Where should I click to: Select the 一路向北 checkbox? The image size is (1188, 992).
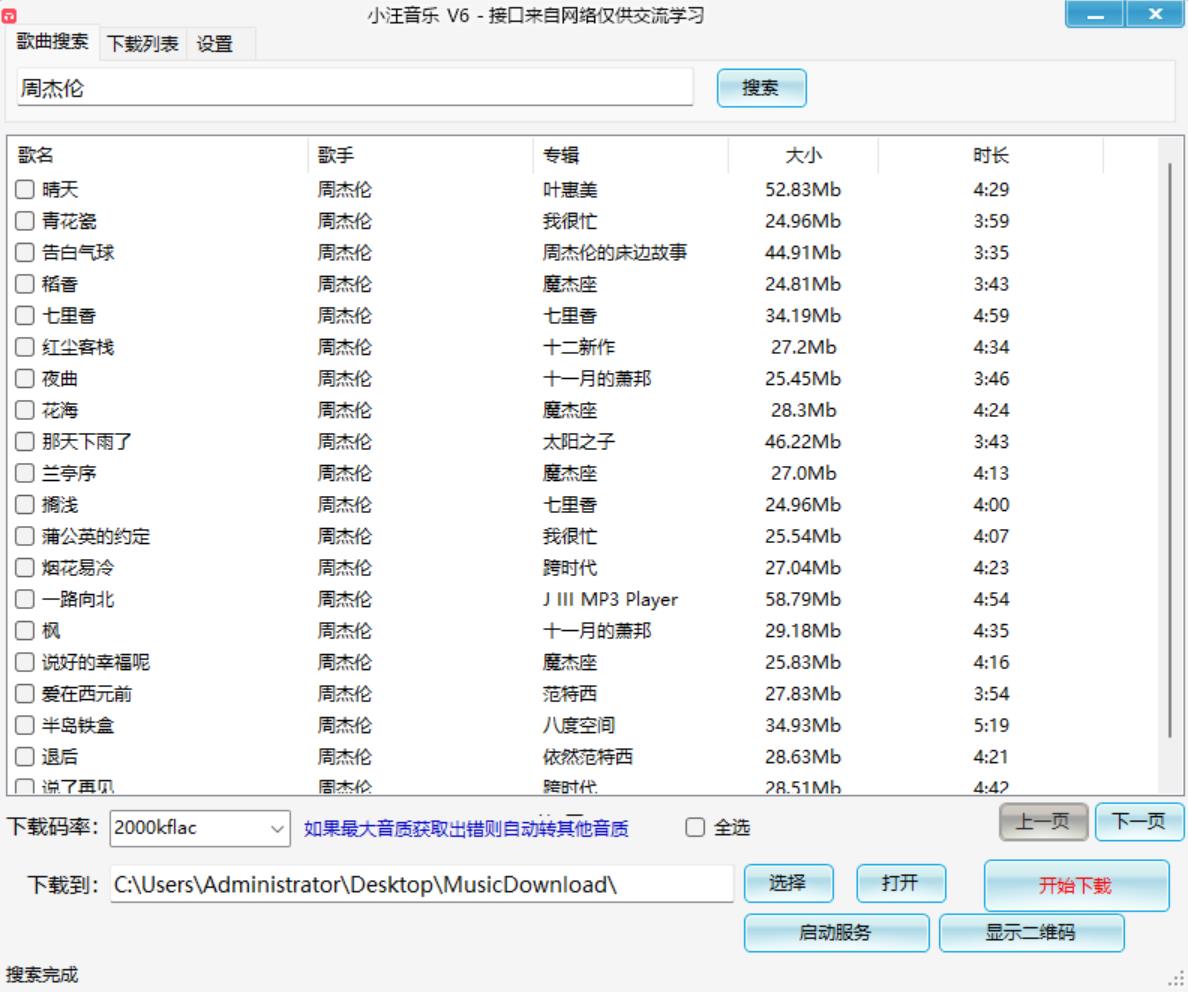pos(25,599)
